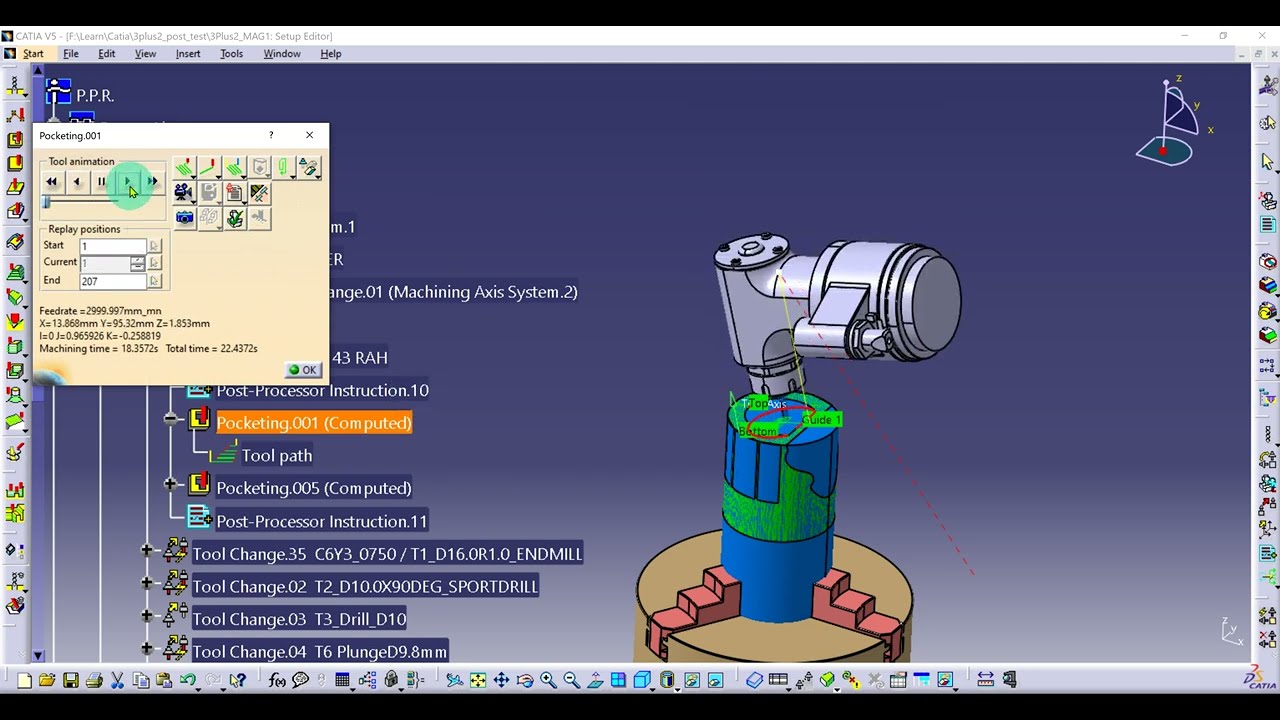Expand Tool Change.35 node
Viewport: 1280px width, 720px height.
click(147, 551)
